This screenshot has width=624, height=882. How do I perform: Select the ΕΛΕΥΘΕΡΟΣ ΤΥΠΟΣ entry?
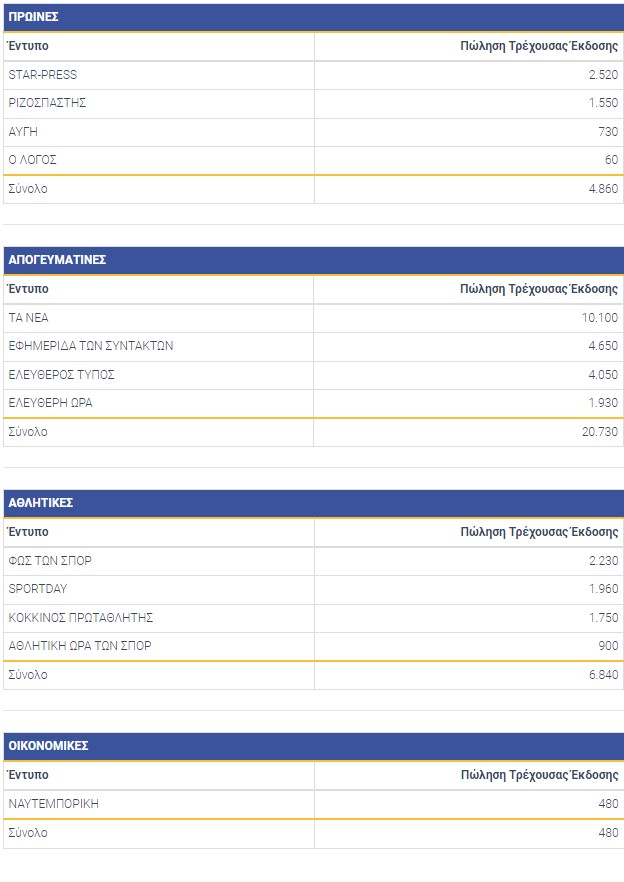click(61, 375)
